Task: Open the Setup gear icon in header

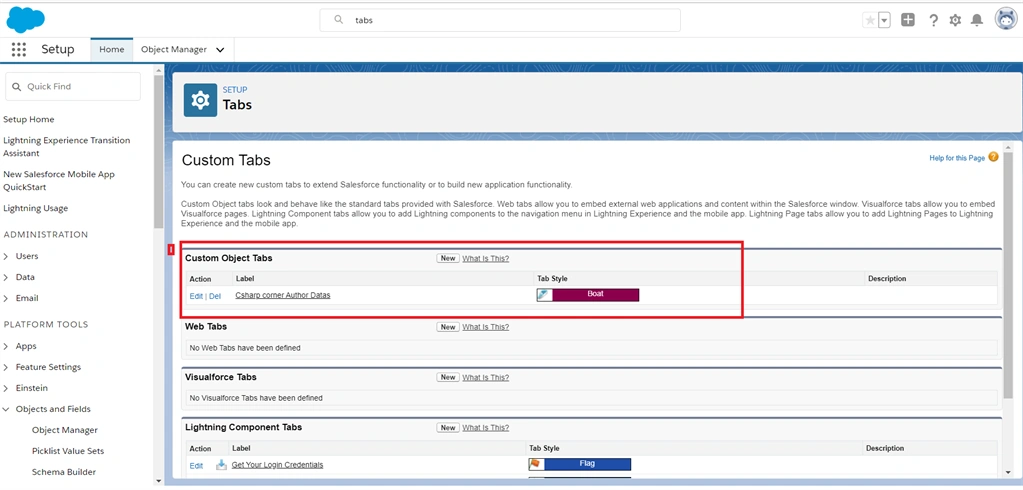Action: [955, 20]
